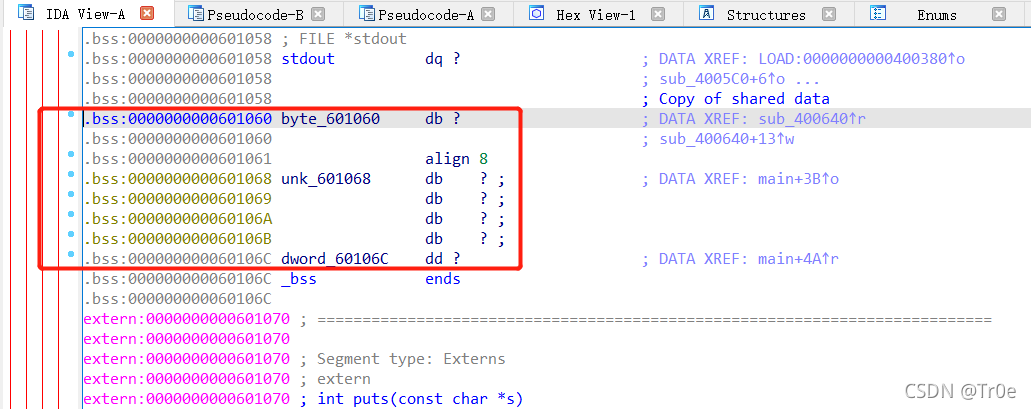1031x409 pixels.
Task: Click the Structures tab icon
Action: pyautogui.click(x=707, y=13)
